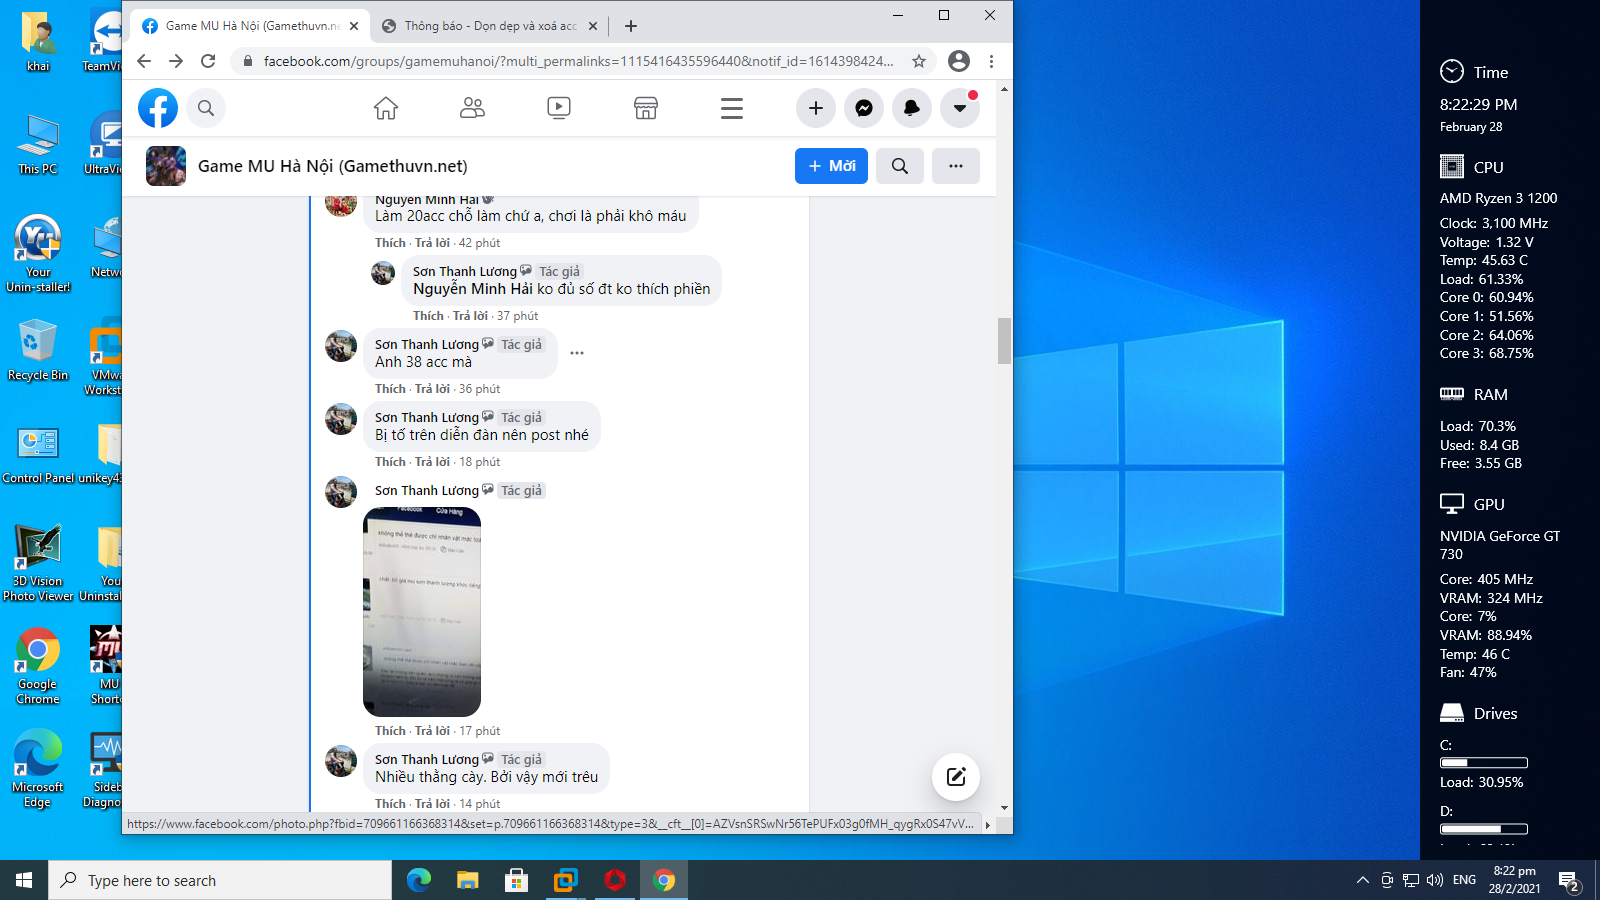Open the hamburger menu in Facebook navbar
Image resolution: width=1600 pixels, height=900 pixels.
[732, 108]
